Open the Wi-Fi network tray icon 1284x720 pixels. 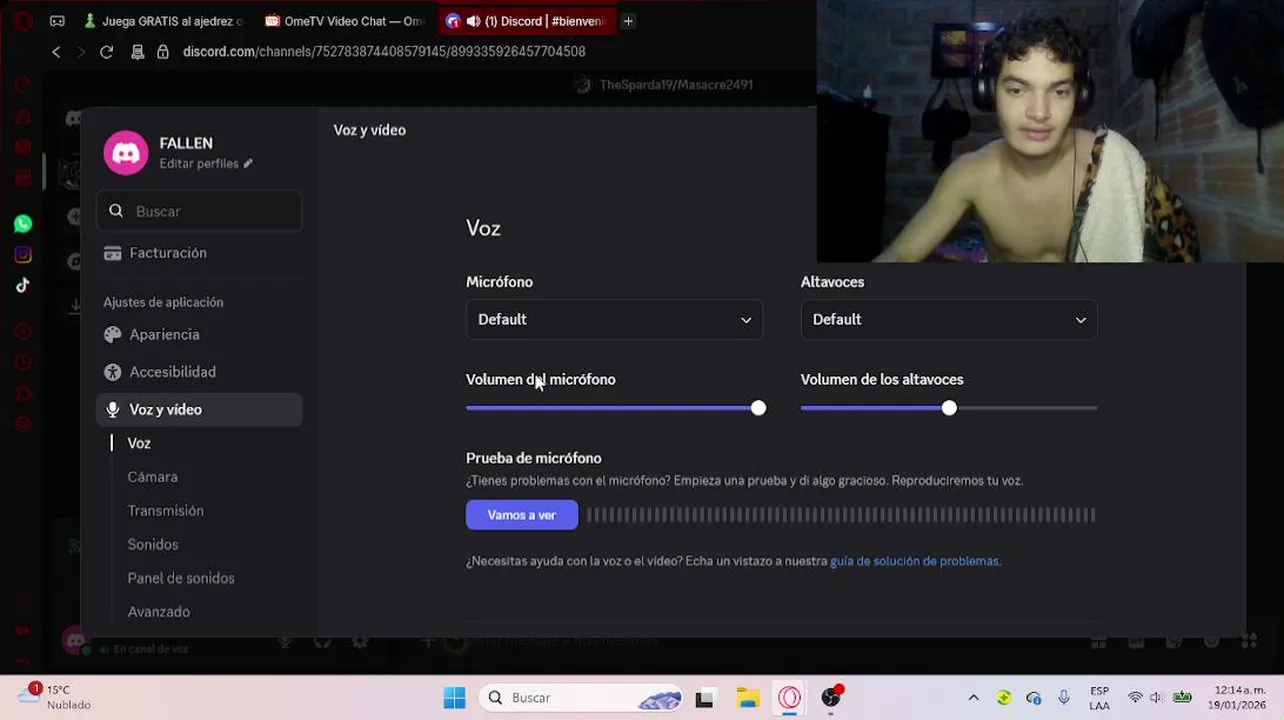click(x=1135, y=698)
